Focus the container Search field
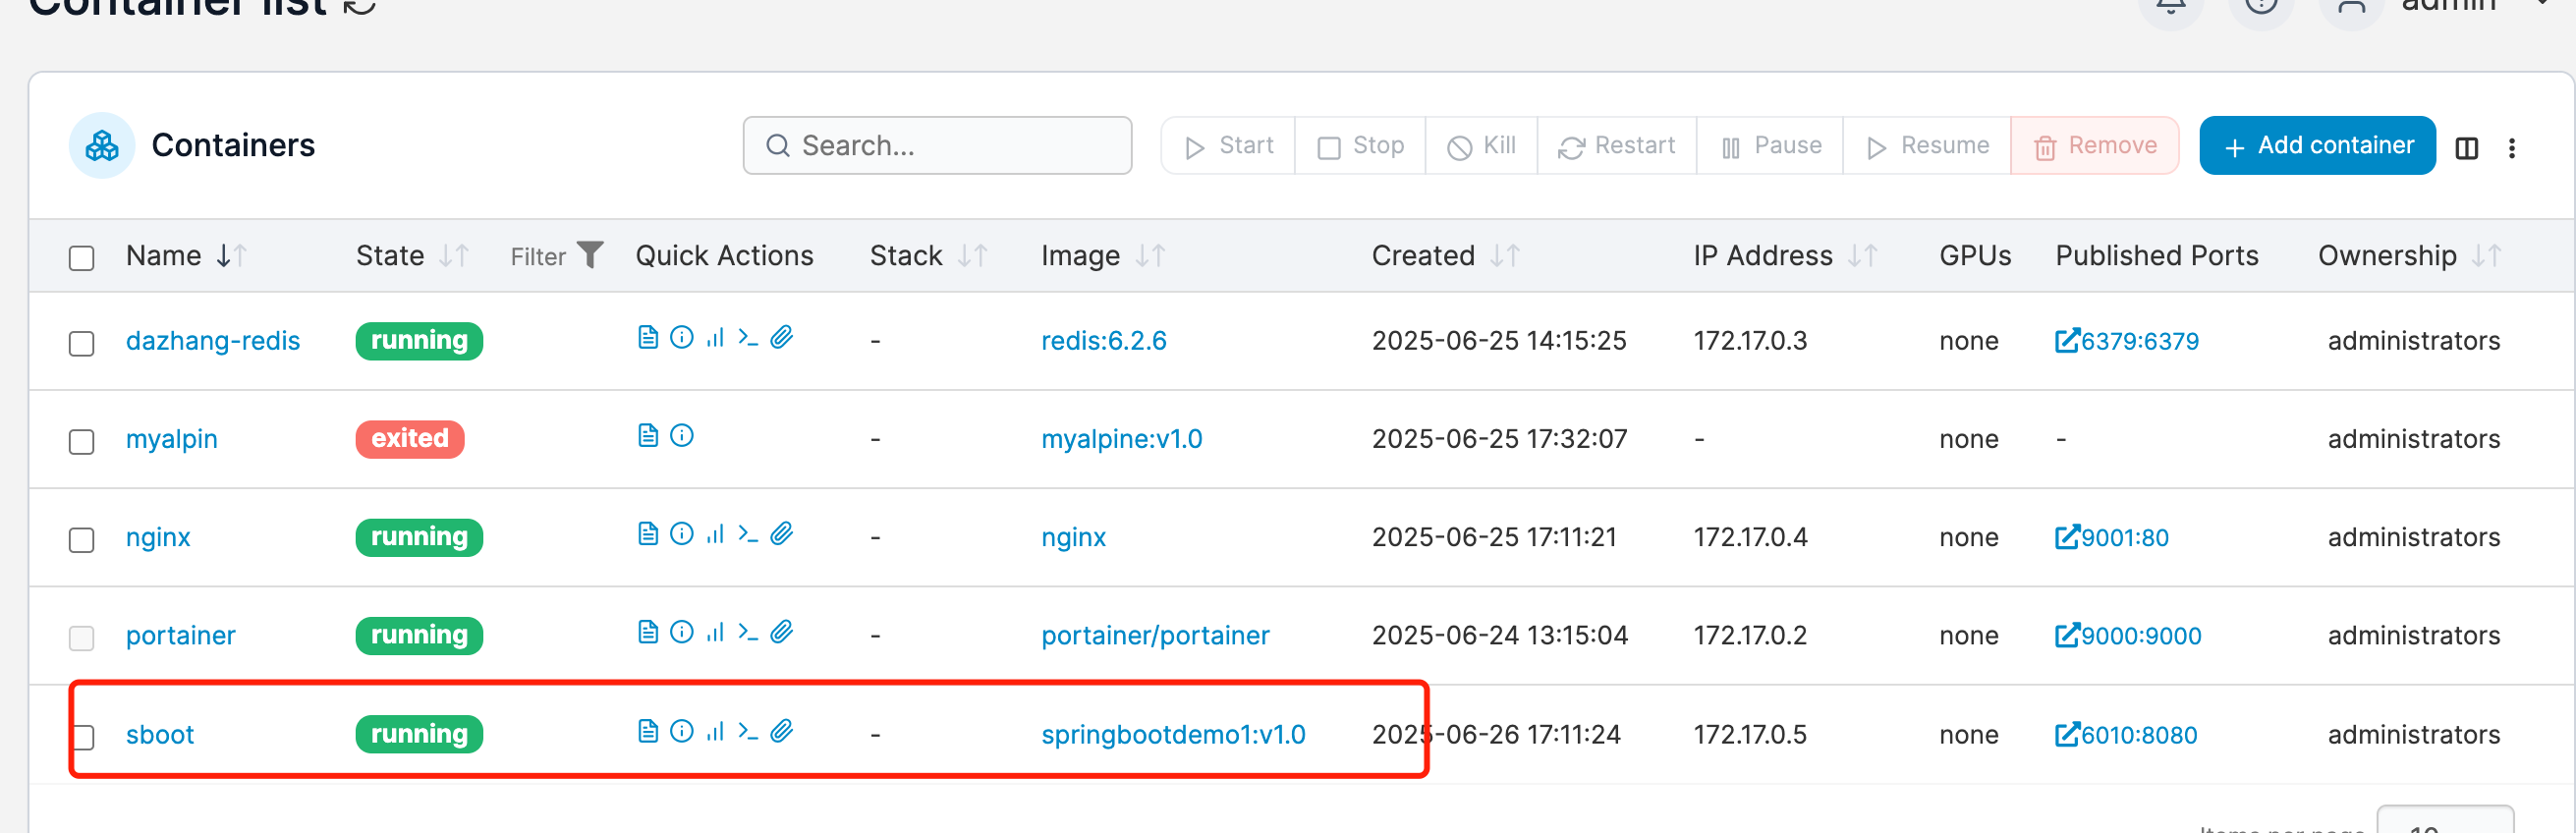The image size is (2576, 833). (x=937, y=146)
